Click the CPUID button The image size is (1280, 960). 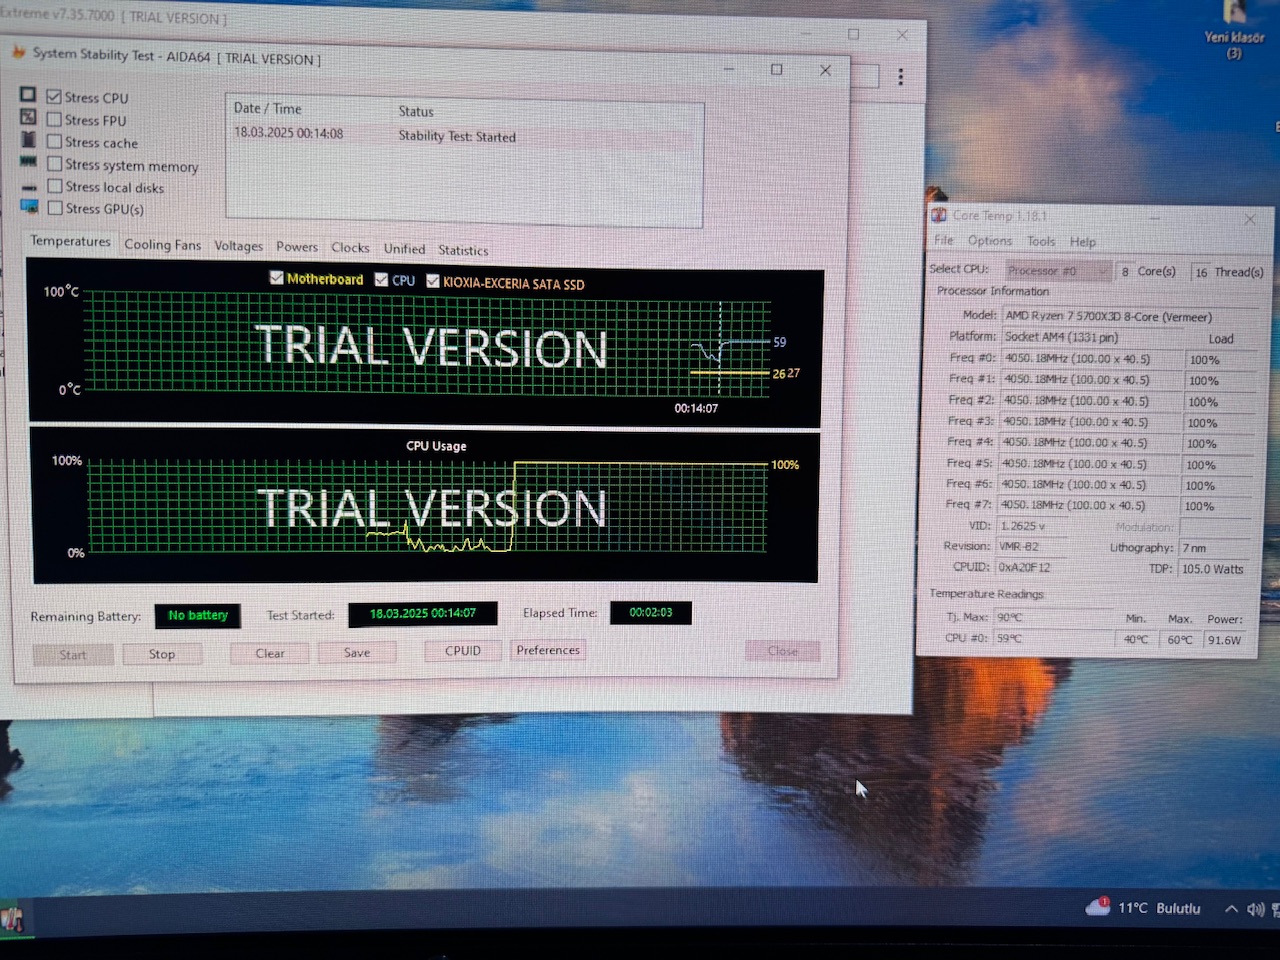click(x=463, y=651)
